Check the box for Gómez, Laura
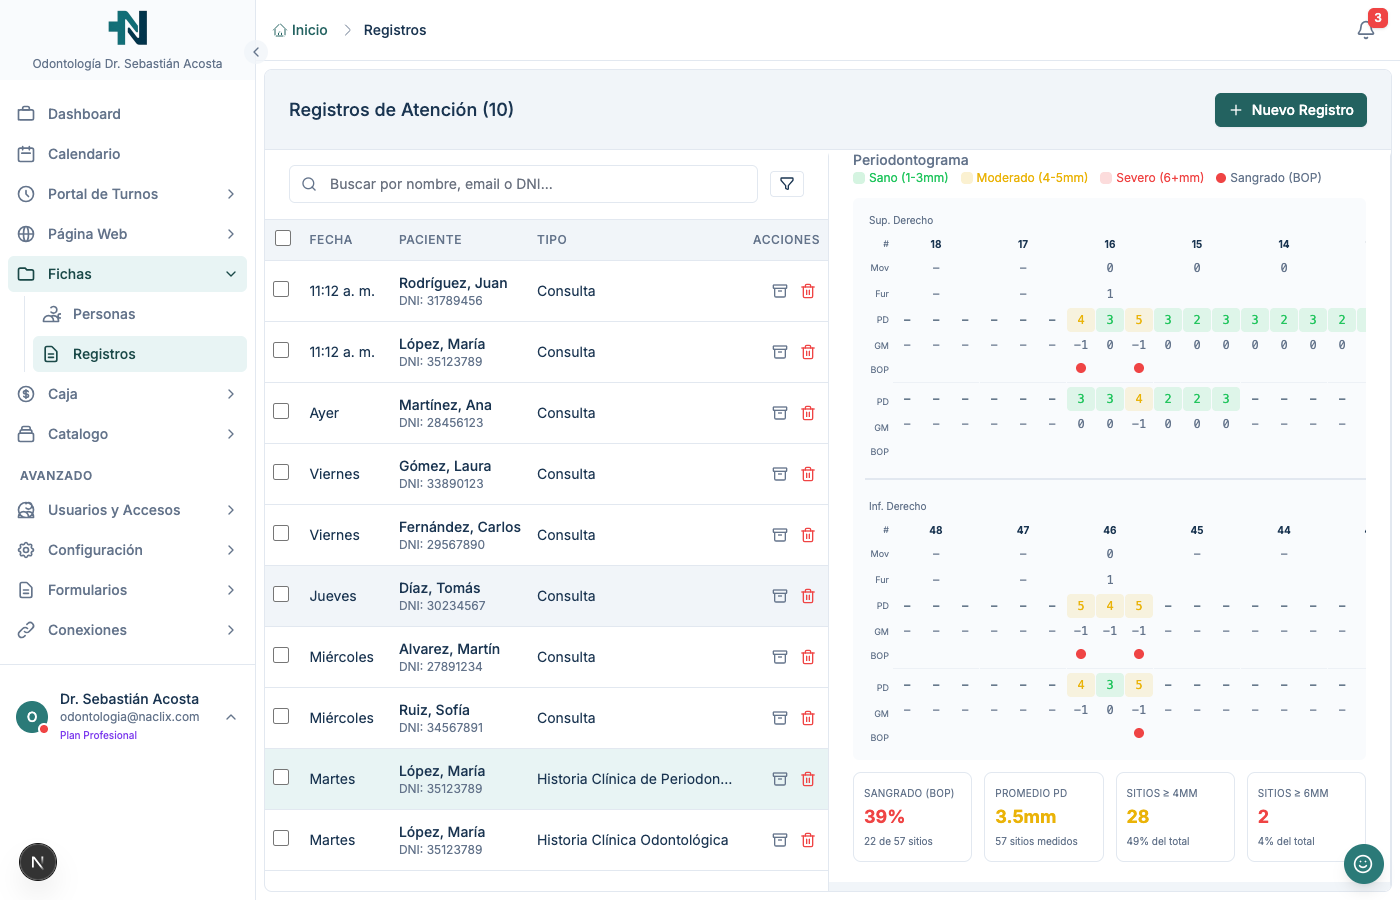The image size is (1400, 900). point(281,472)
